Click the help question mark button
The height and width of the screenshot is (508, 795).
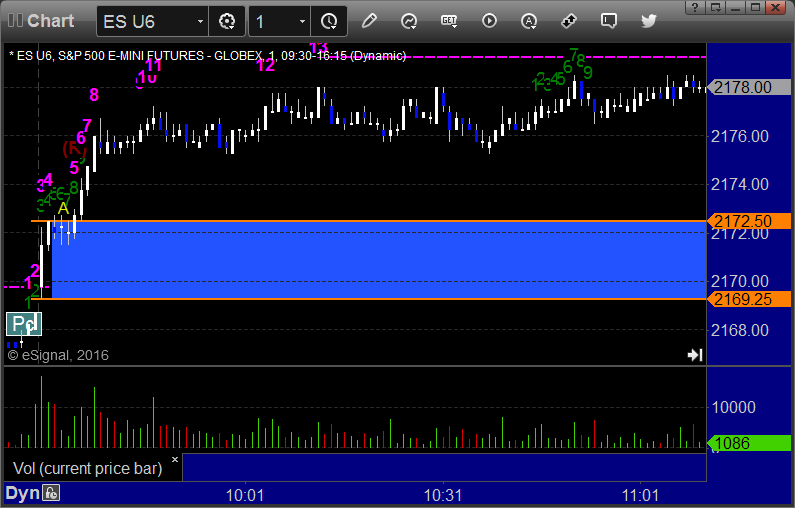click(695, 7)
